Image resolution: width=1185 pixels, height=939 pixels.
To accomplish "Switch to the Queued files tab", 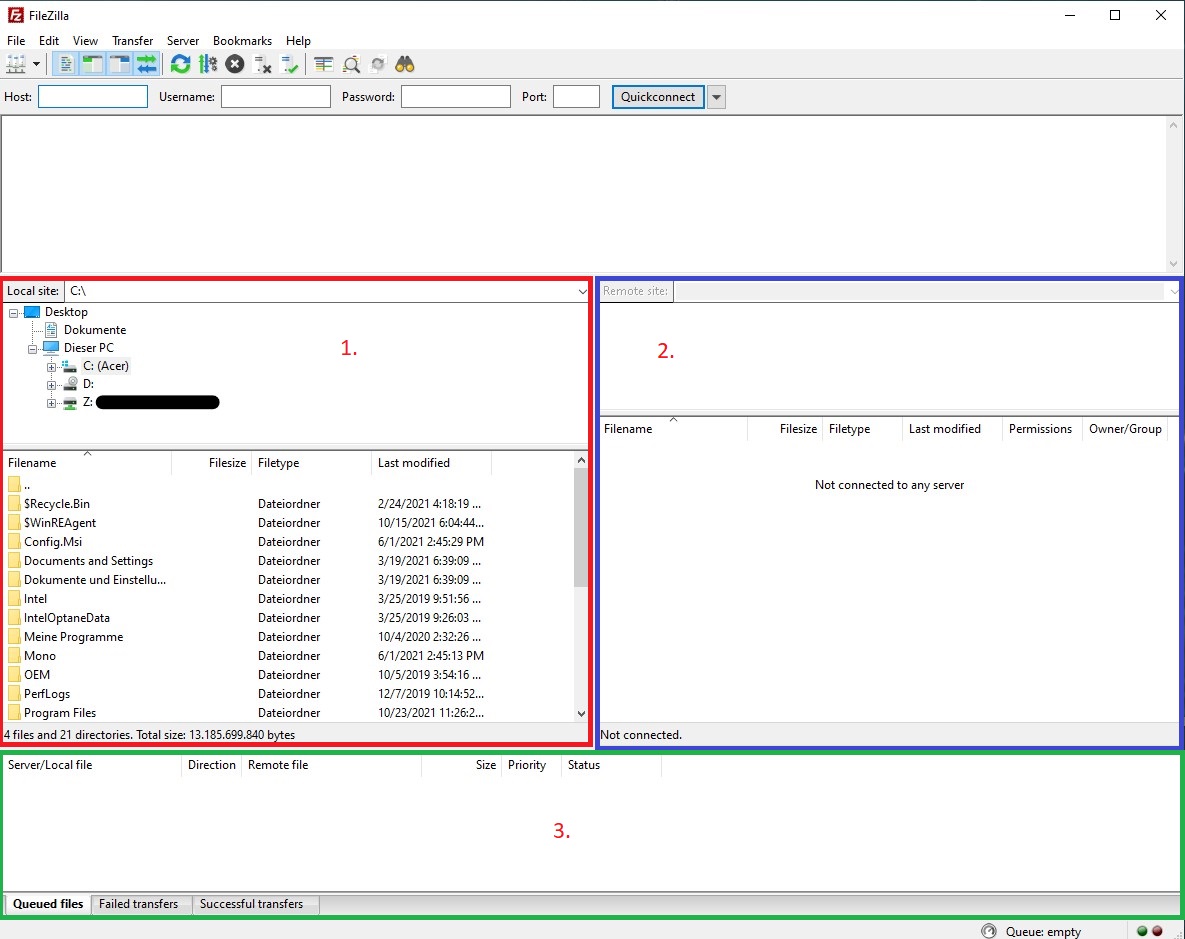I will pos(48,903).
